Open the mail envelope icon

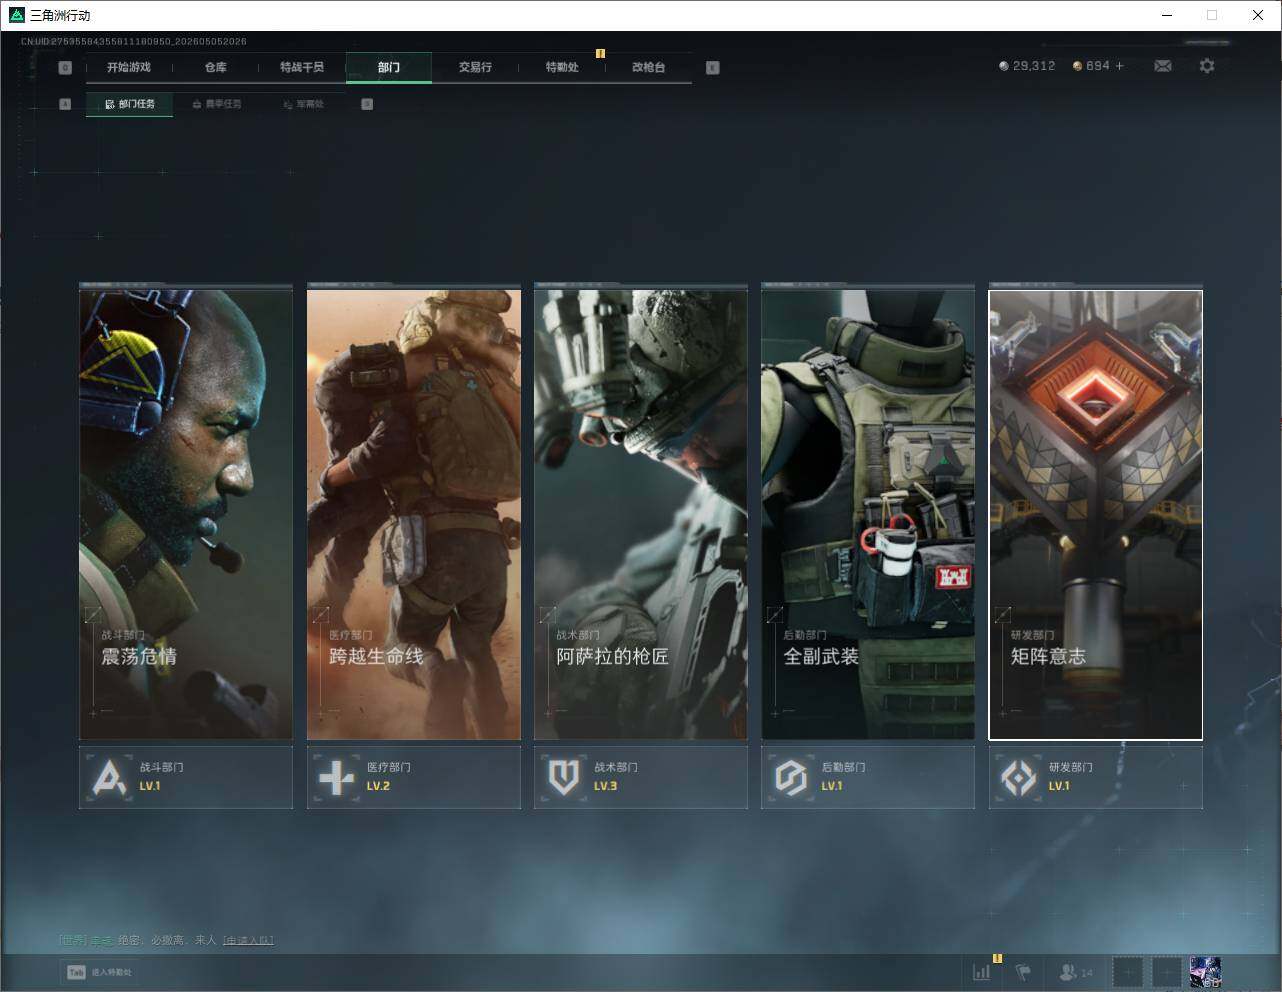point(1163,66)
